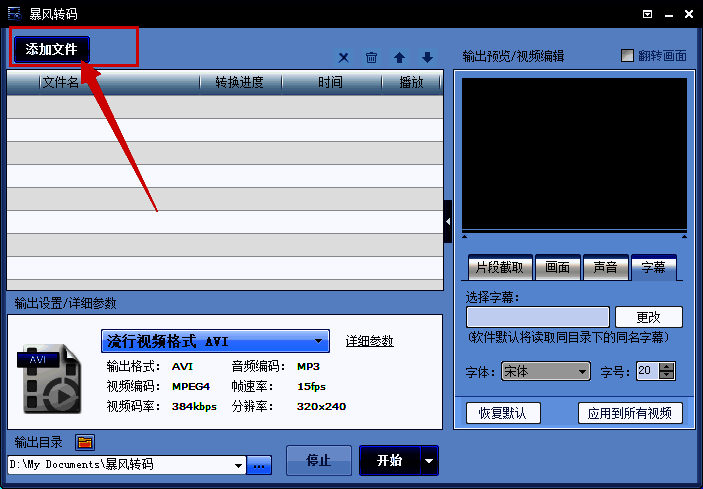Open the 字体 font dropdown showing 宋体

pos(545,371)
